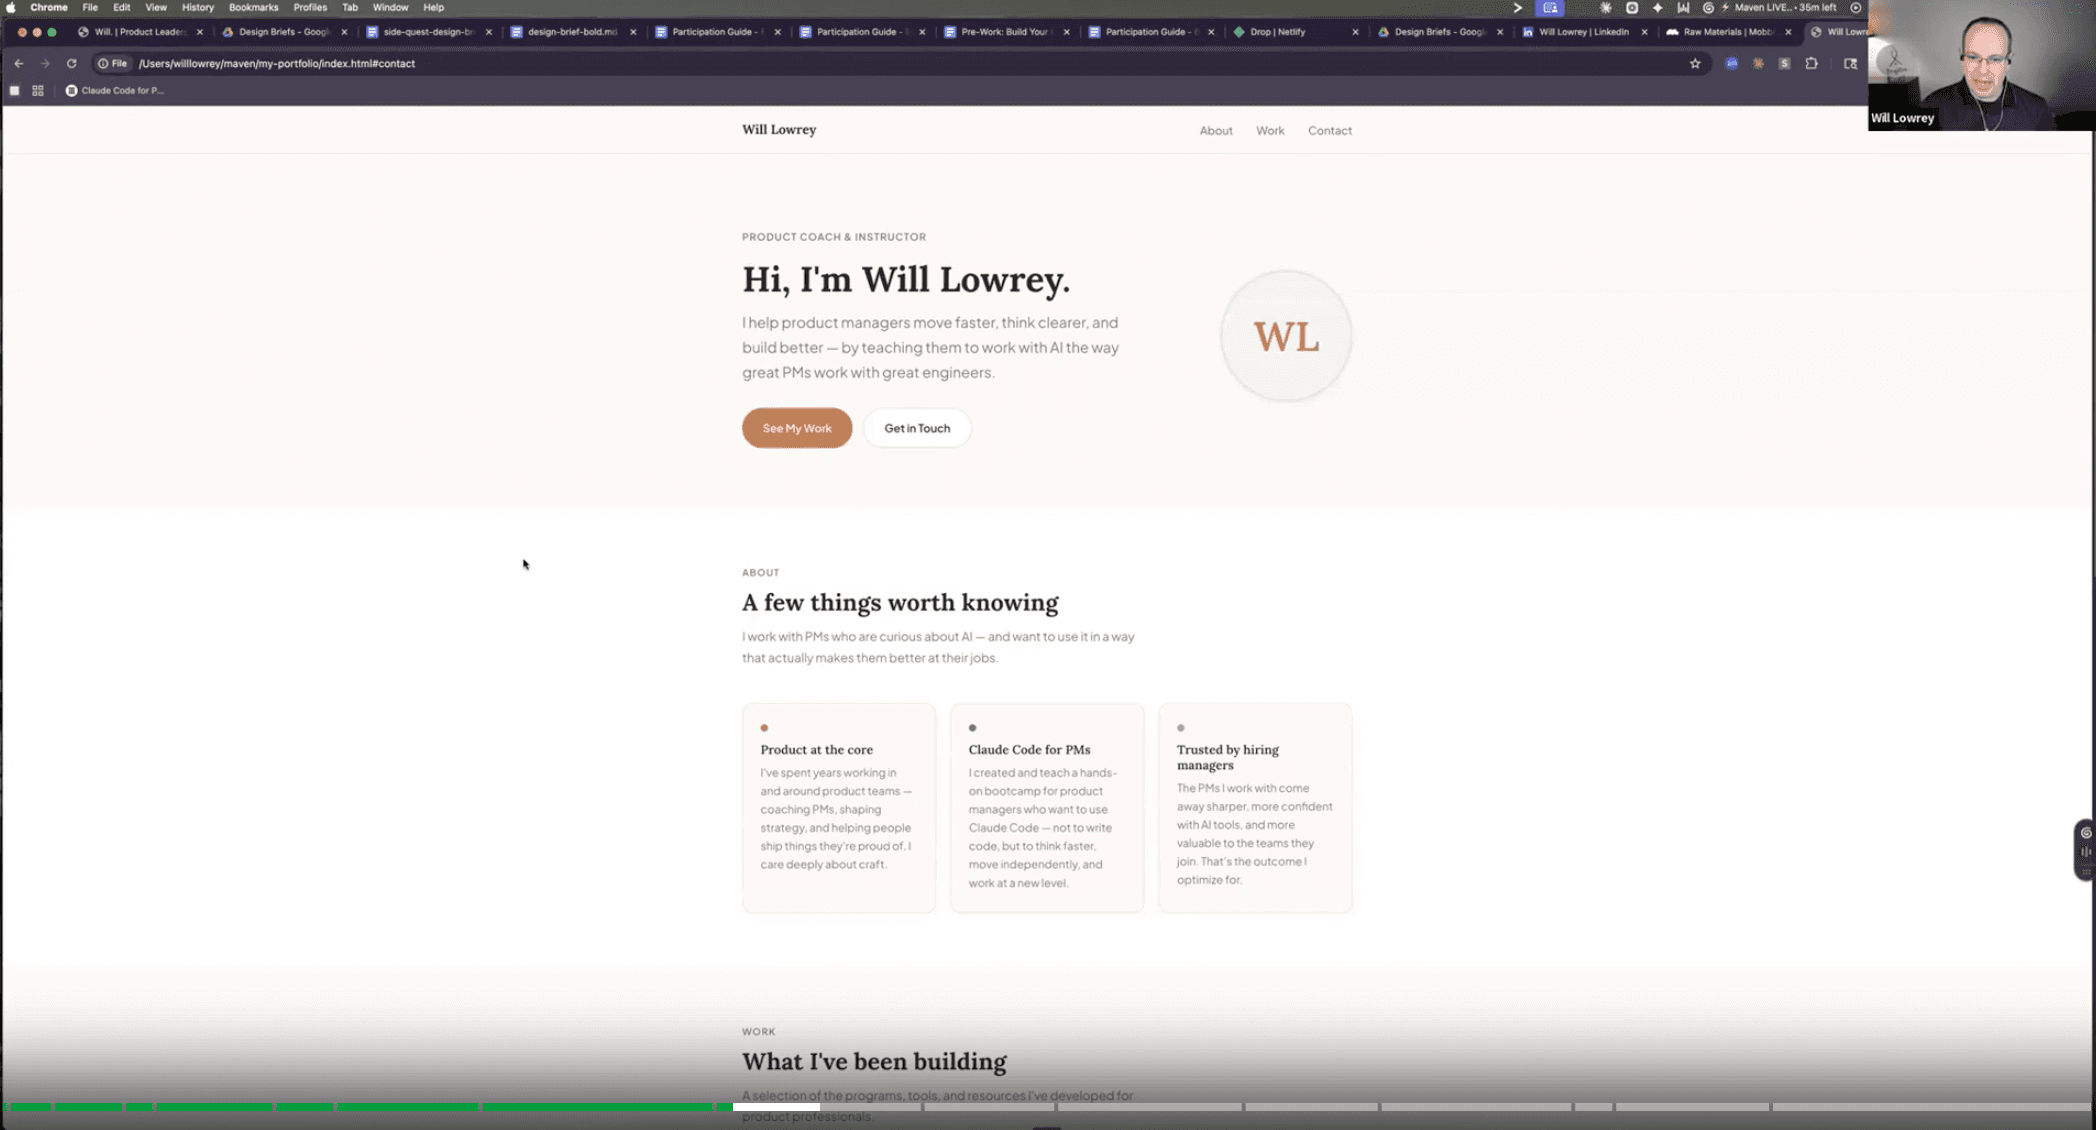Image resolution: width=2096 pixels, height=1130 pixels.
Task: Open the View menu
Action: [x=156, y=7]
